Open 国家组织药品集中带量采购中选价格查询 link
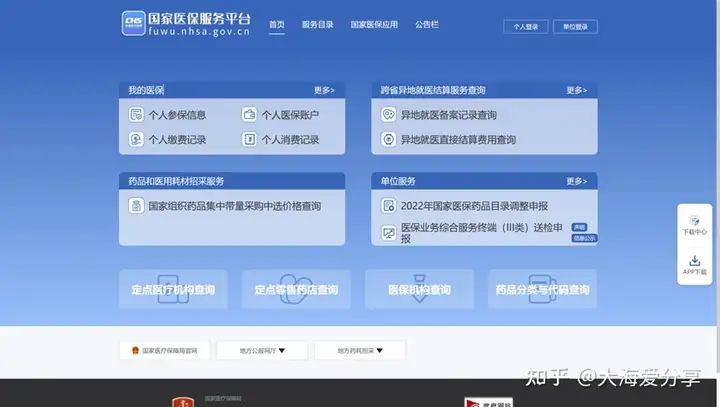Screen dimensions: 720x407 235,206
